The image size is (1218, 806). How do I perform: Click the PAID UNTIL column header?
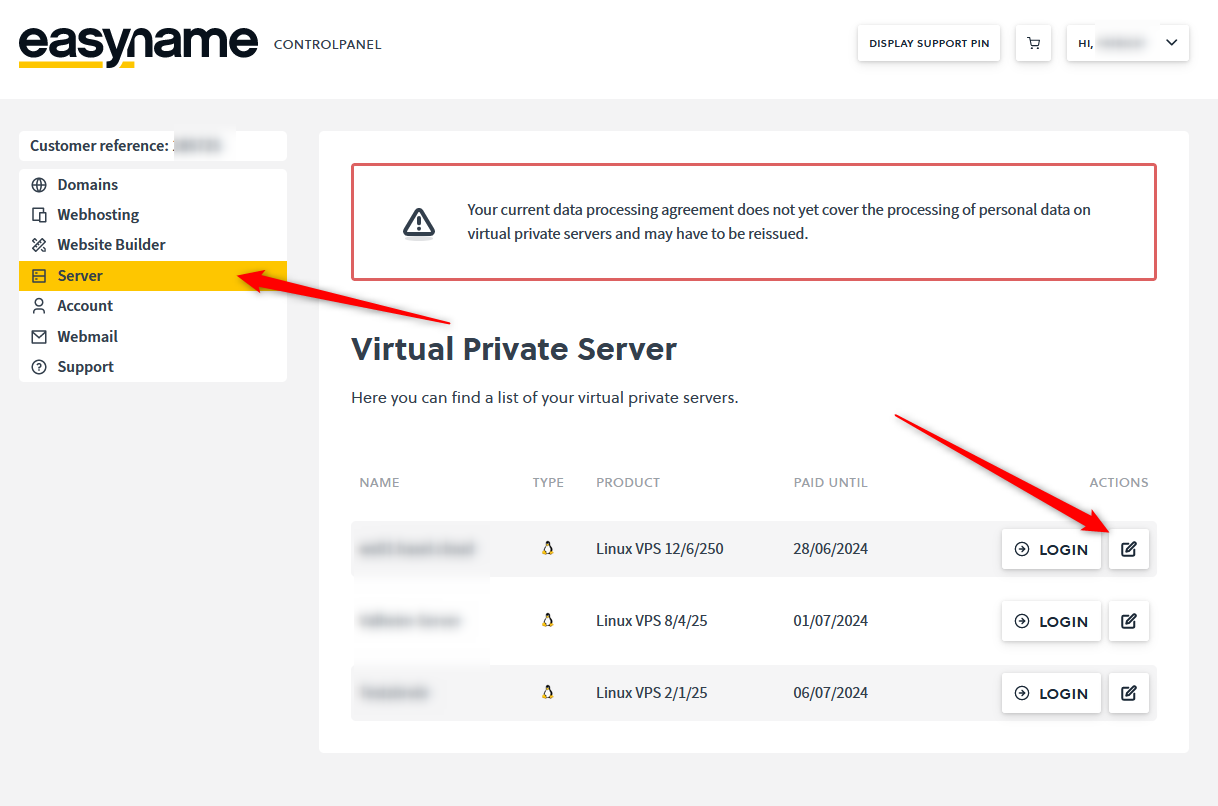pyautogui.click(x=831, y=482)
